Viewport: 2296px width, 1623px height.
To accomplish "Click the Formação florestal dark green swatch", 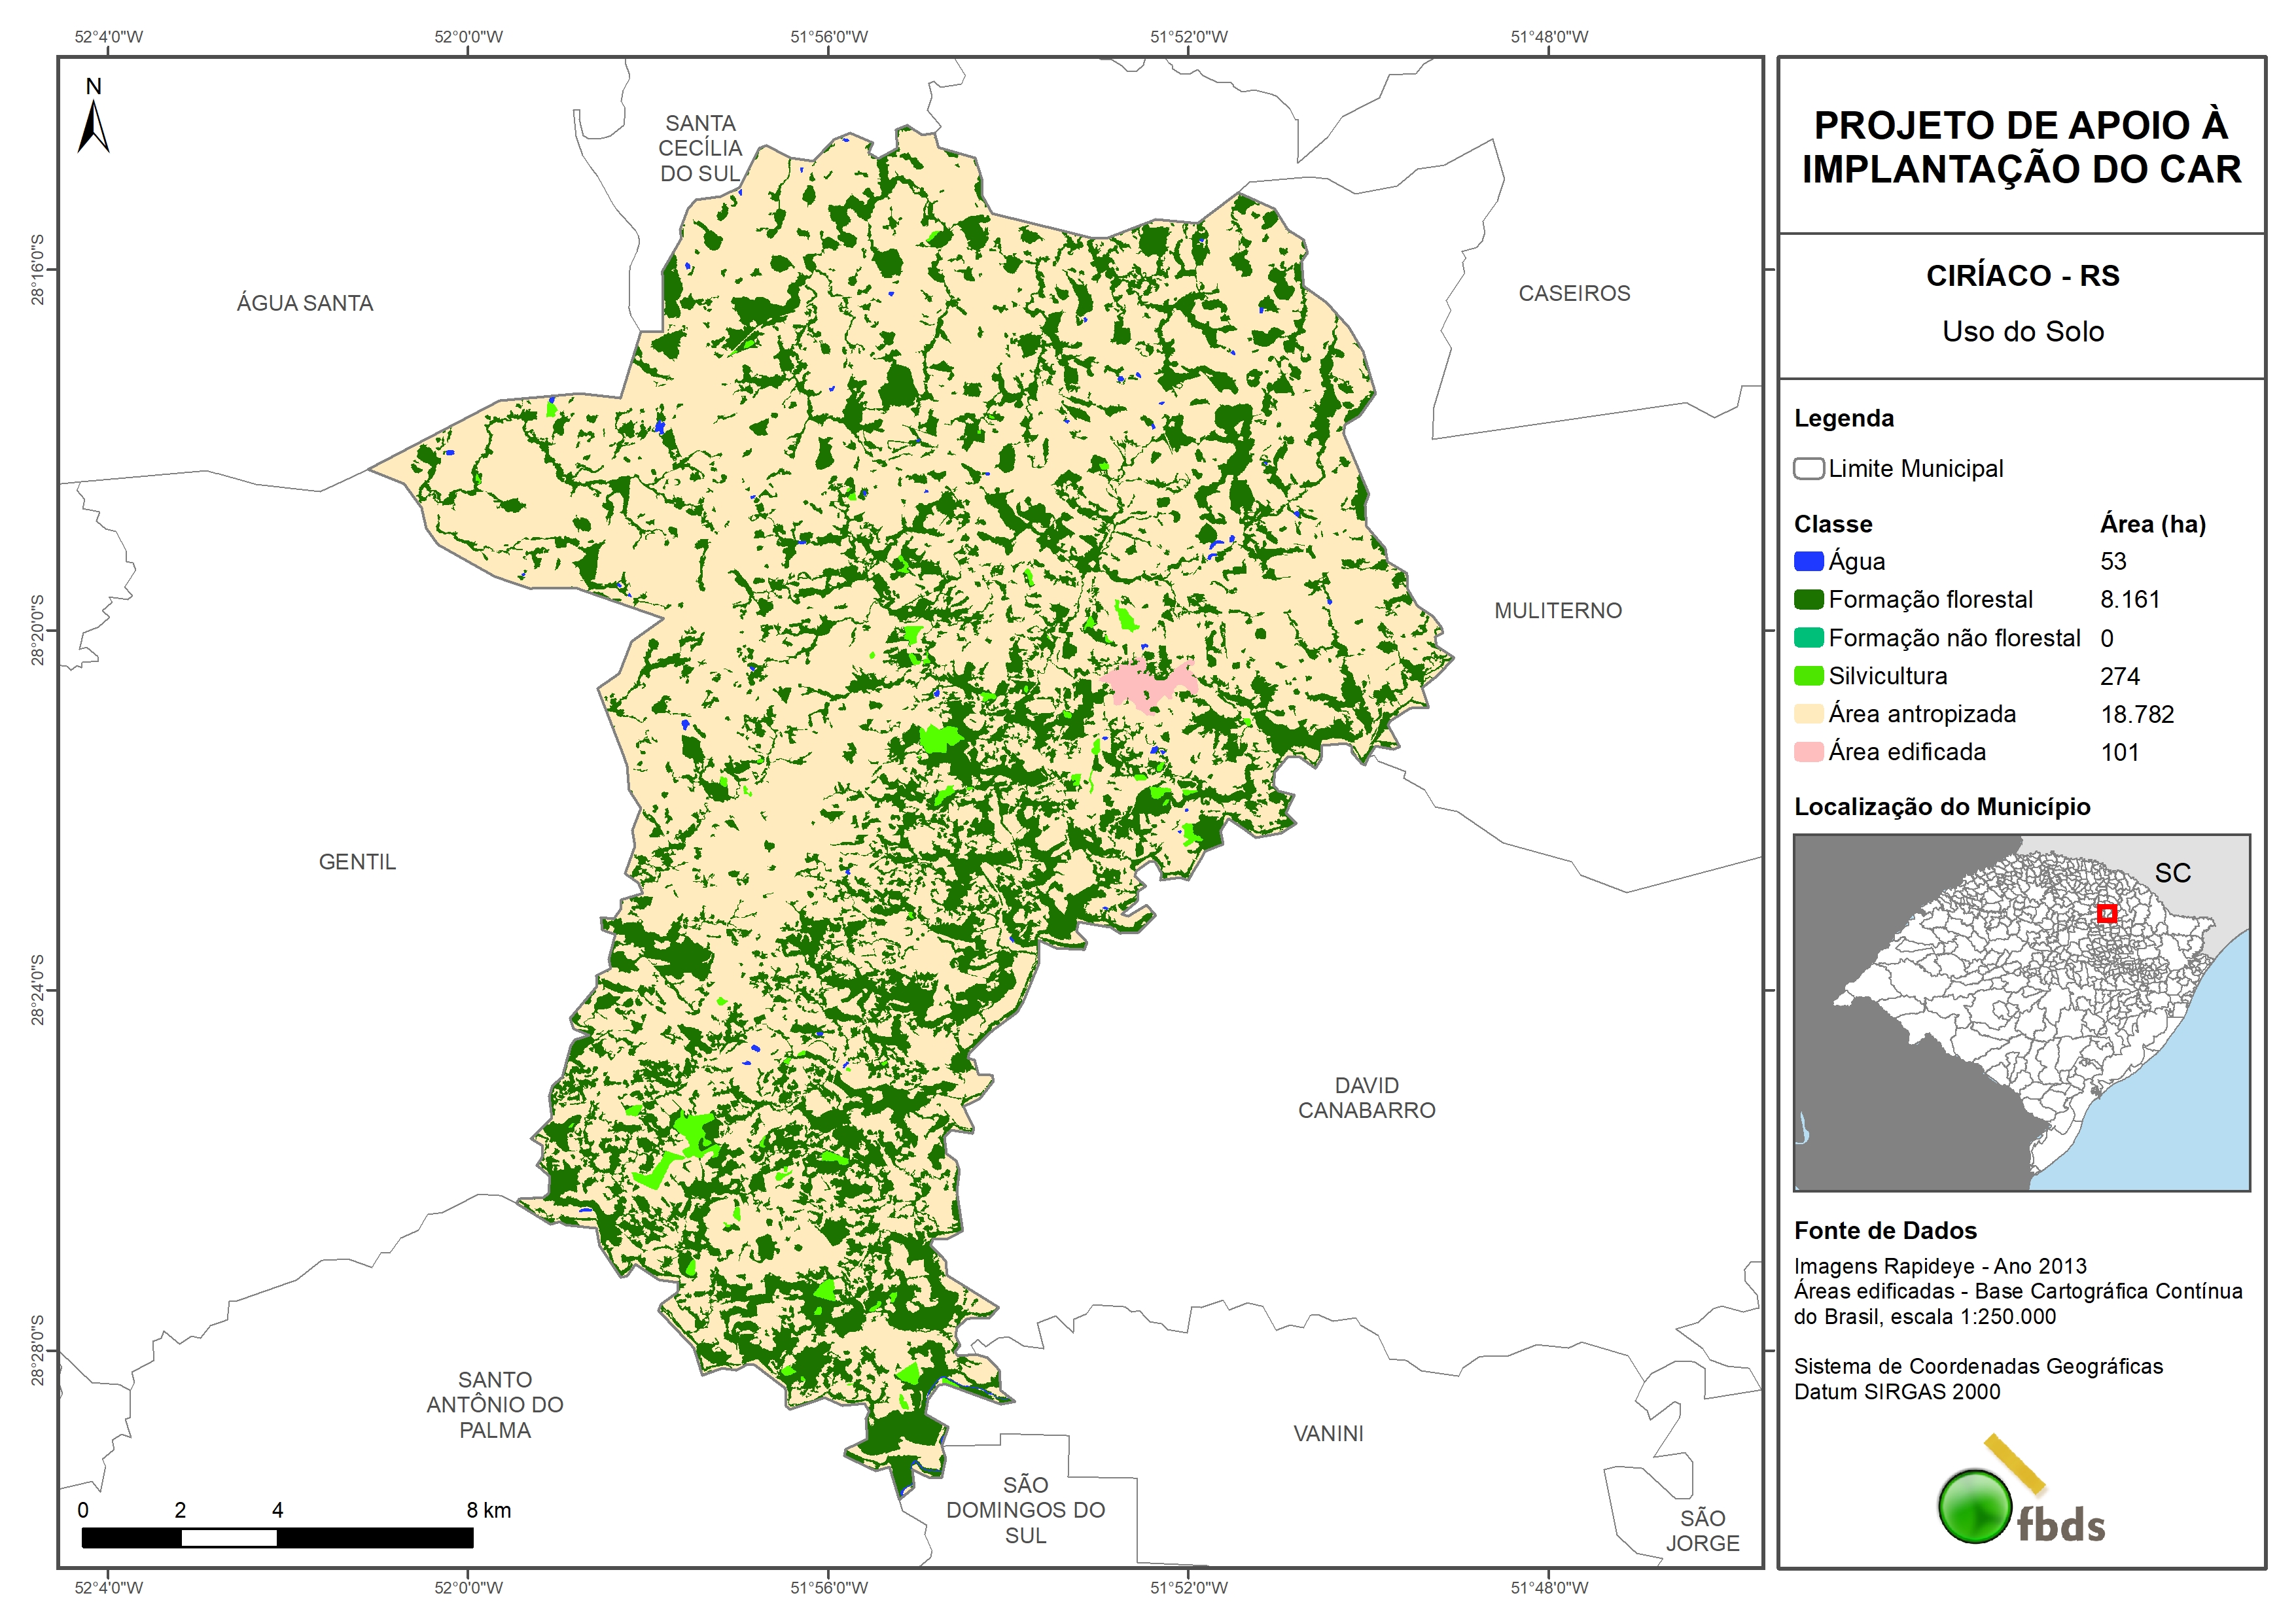I will click(1808, 599).
